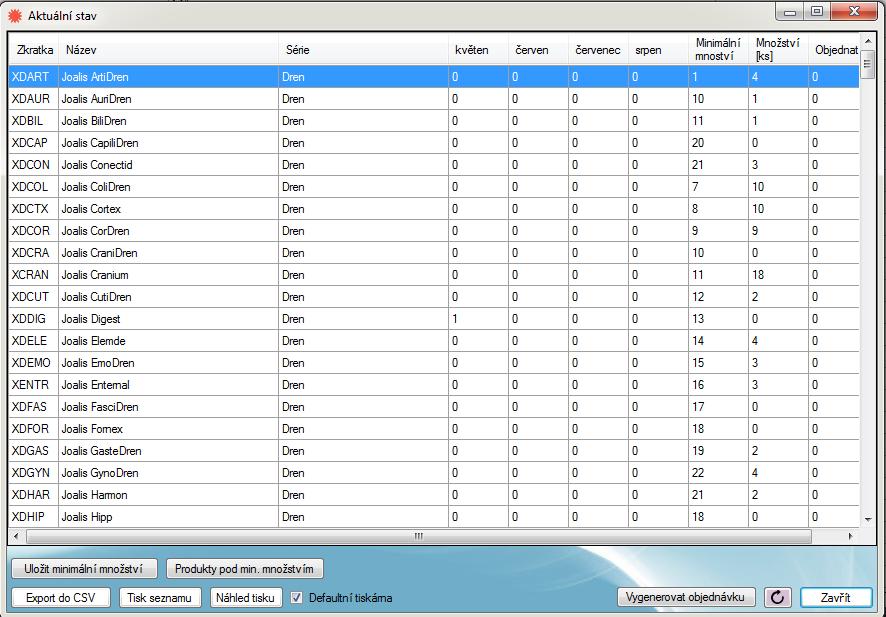Screen dimensions: 886x617
Task: Click Vygenerovat objednávku button
Action: (685, 597)
